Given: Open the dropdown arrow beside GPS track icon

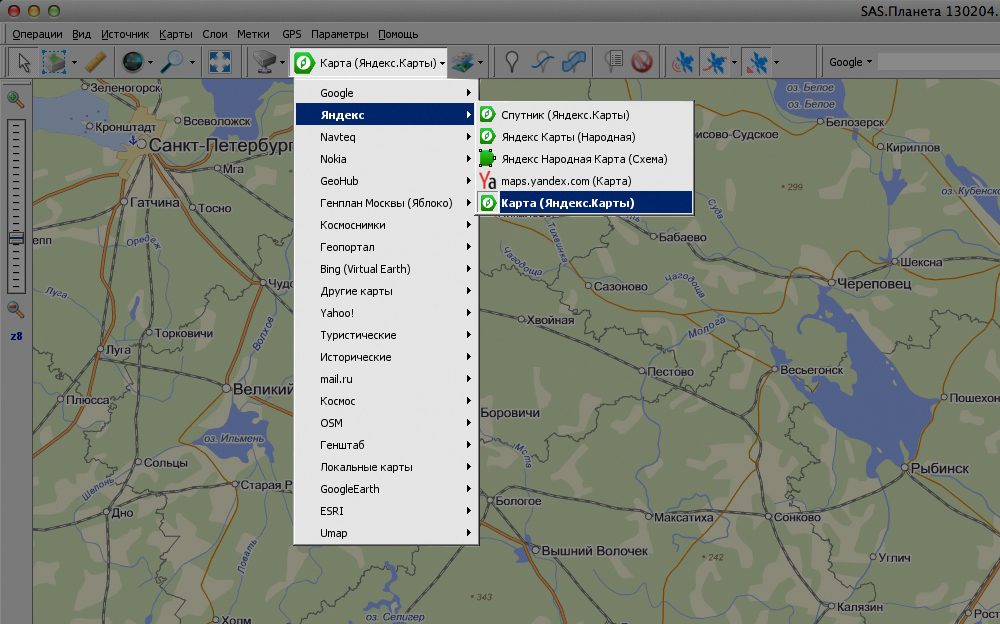Looking at the screenshot, I should coord(734,63).
